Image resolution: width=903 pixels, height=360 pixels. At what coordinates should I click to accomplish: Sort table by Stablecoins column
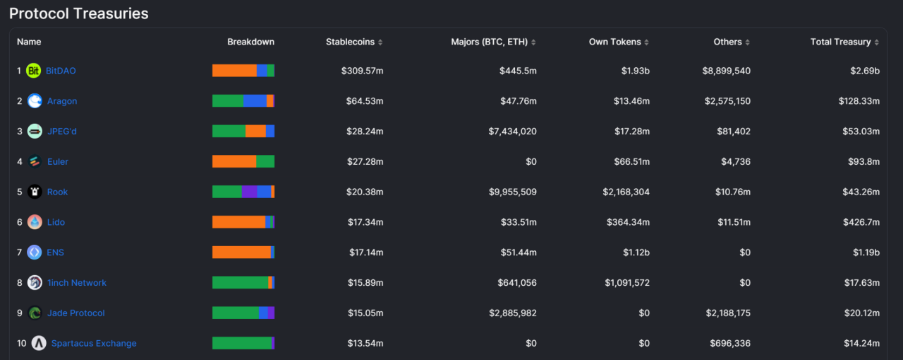(354, 42)
